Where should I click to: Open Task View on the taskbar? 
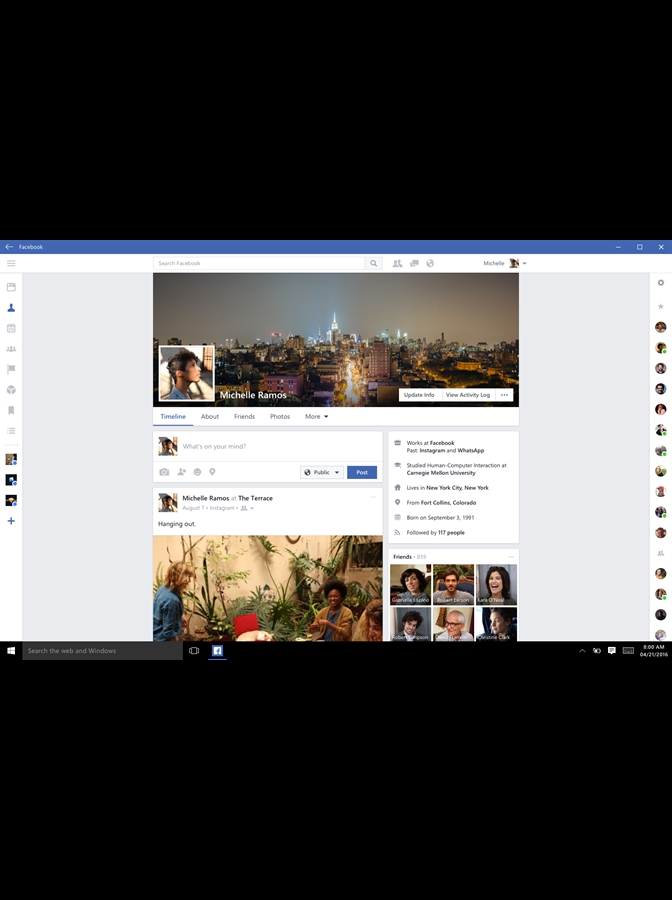click(x=194, y=650)
